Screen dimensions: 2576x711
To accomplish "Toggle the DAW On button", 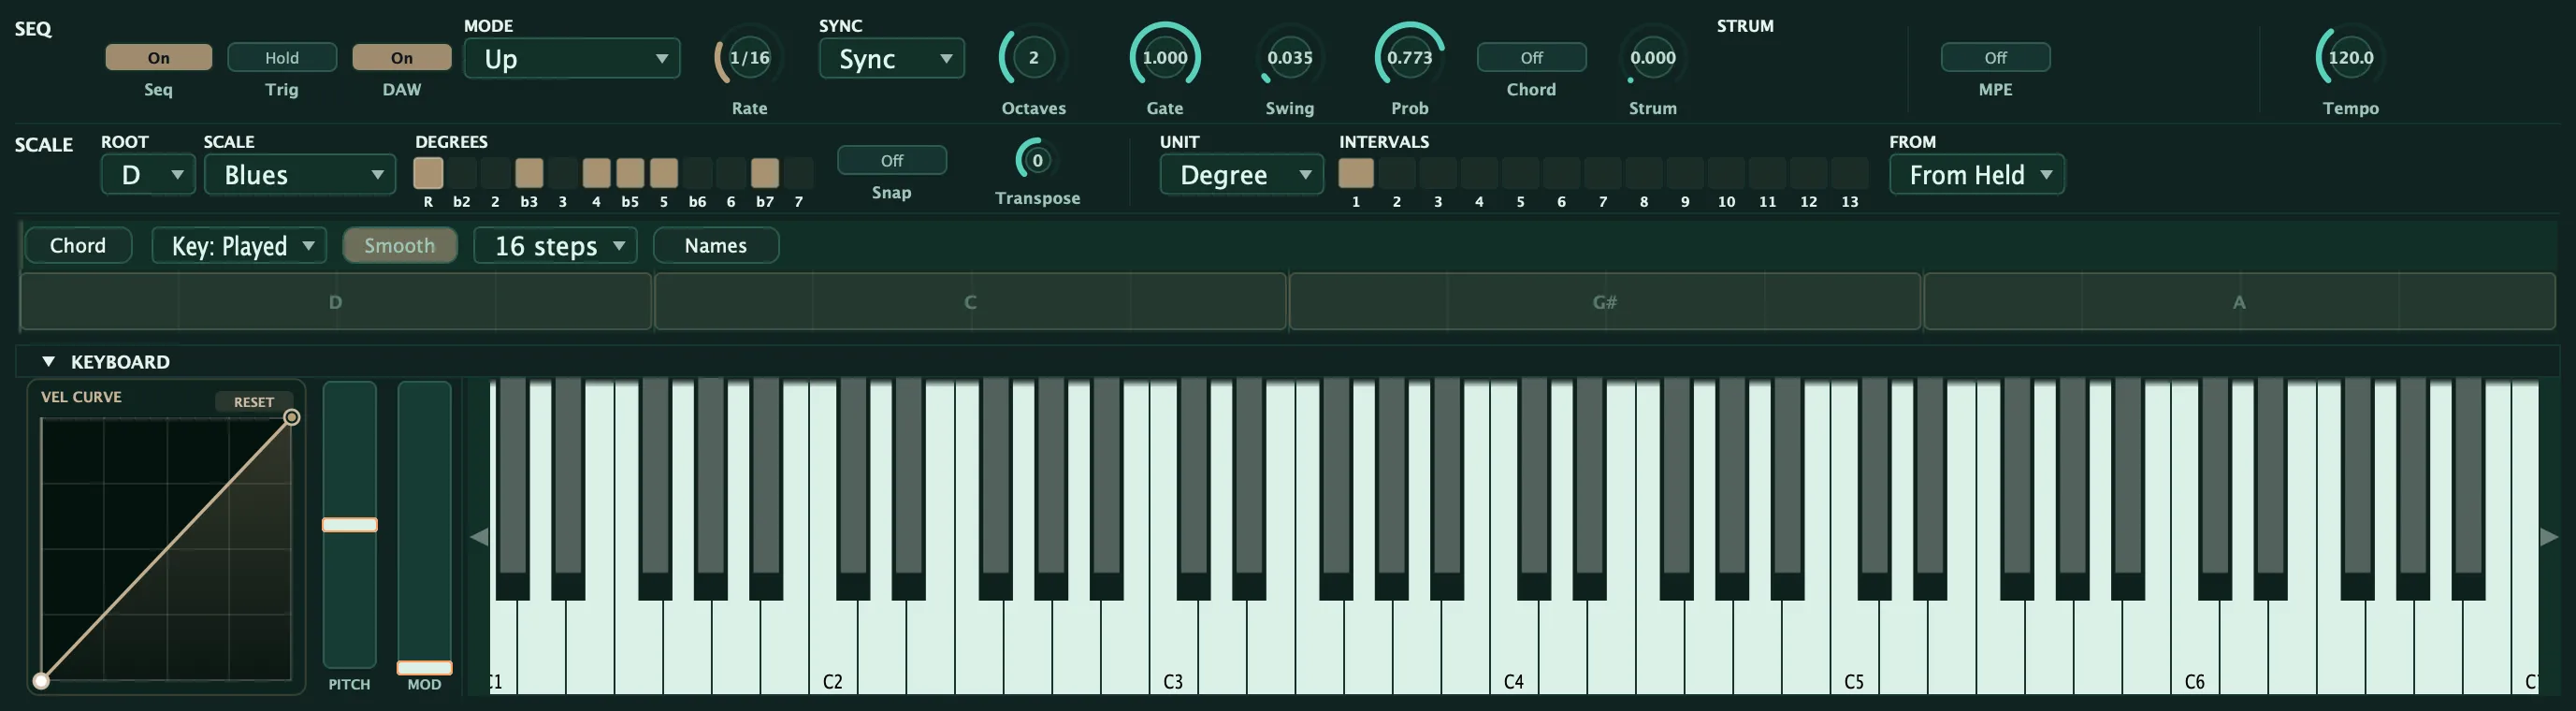I will click(x=401, y=57).
